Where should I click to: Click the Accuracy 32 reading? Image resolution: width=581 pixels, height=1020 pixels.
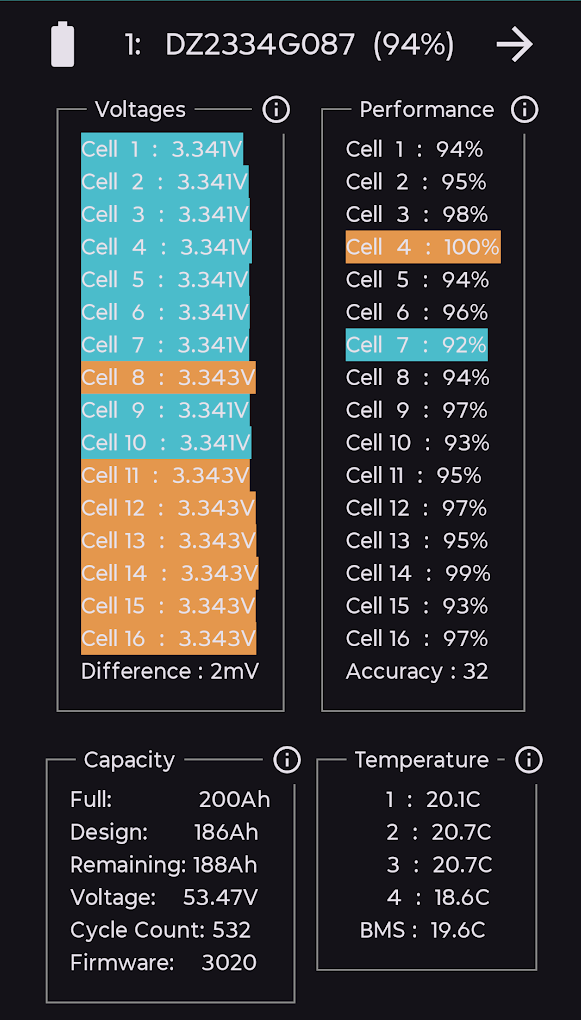click(x=417, y=671)
